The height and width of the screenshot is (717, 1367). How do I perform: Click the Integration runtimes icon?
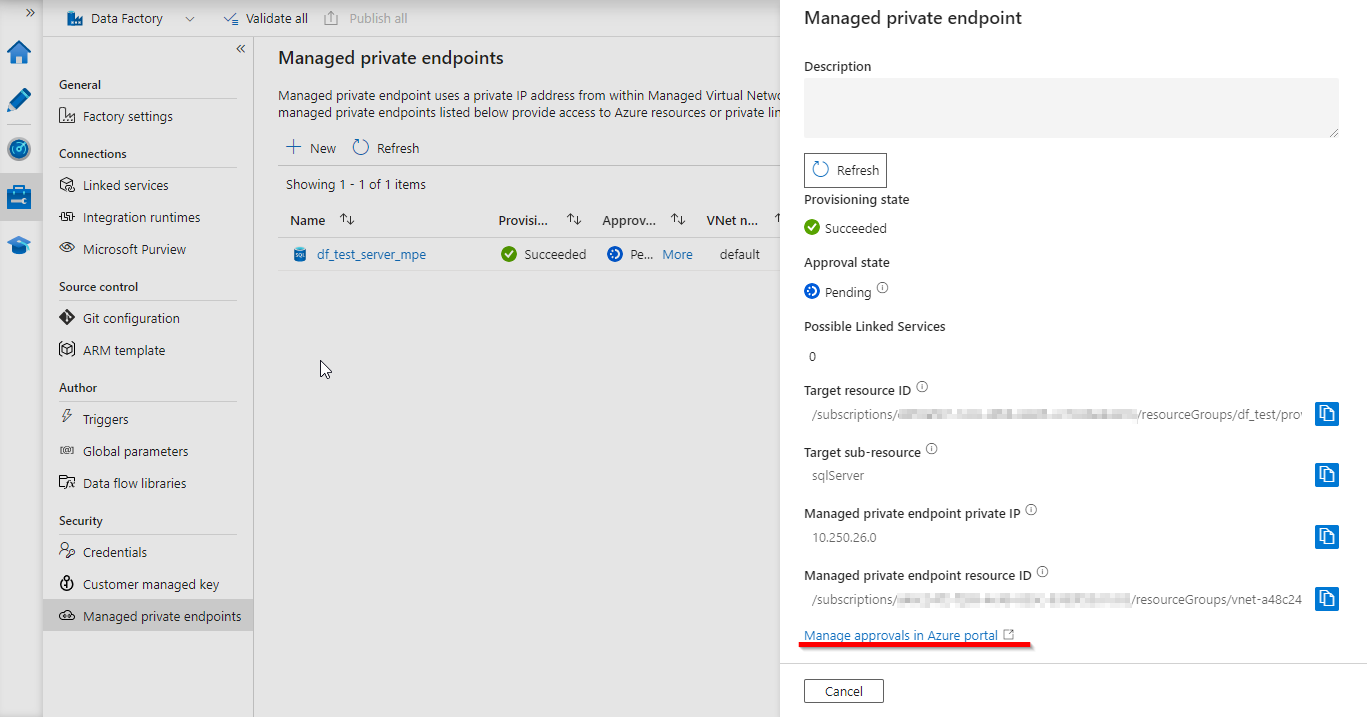coord(67,217)
